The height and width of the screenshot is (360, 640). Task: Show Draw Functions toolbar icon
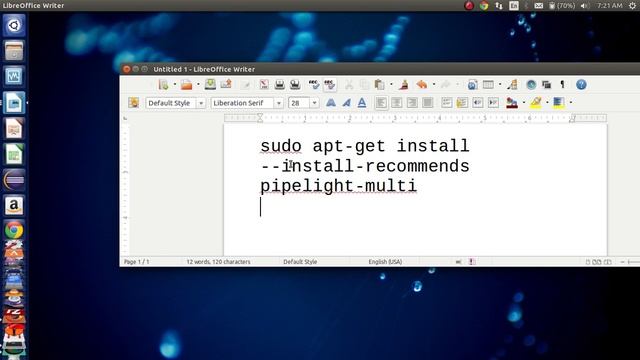tap(513, 84)
